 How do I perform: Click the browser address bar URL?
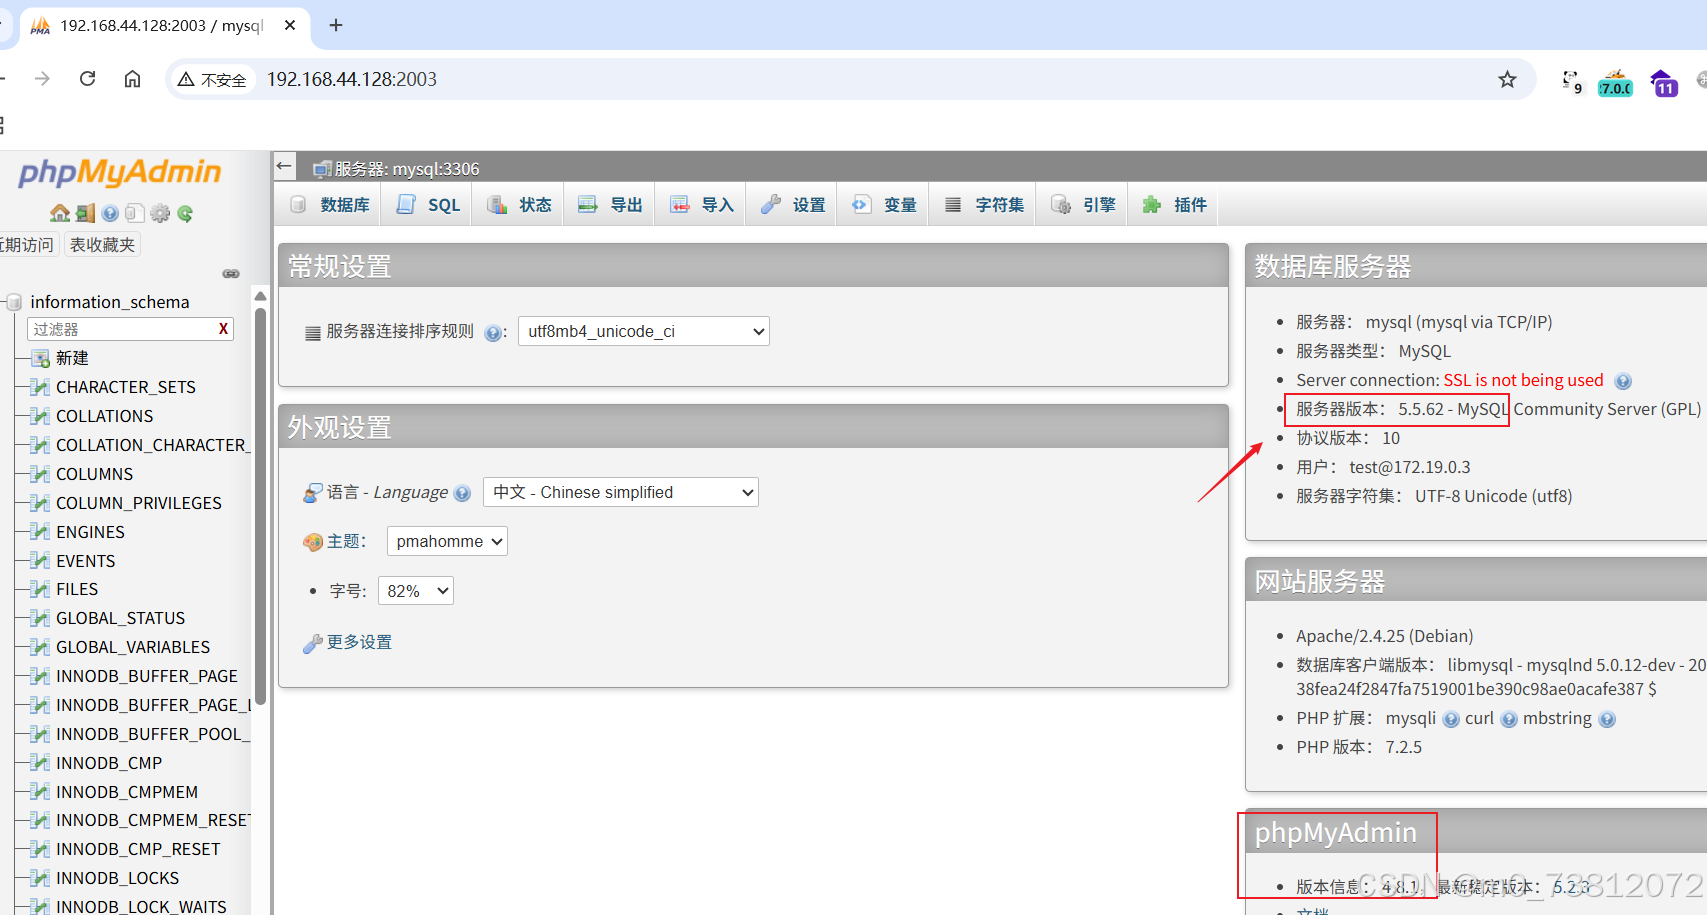(x=352, y=79)
